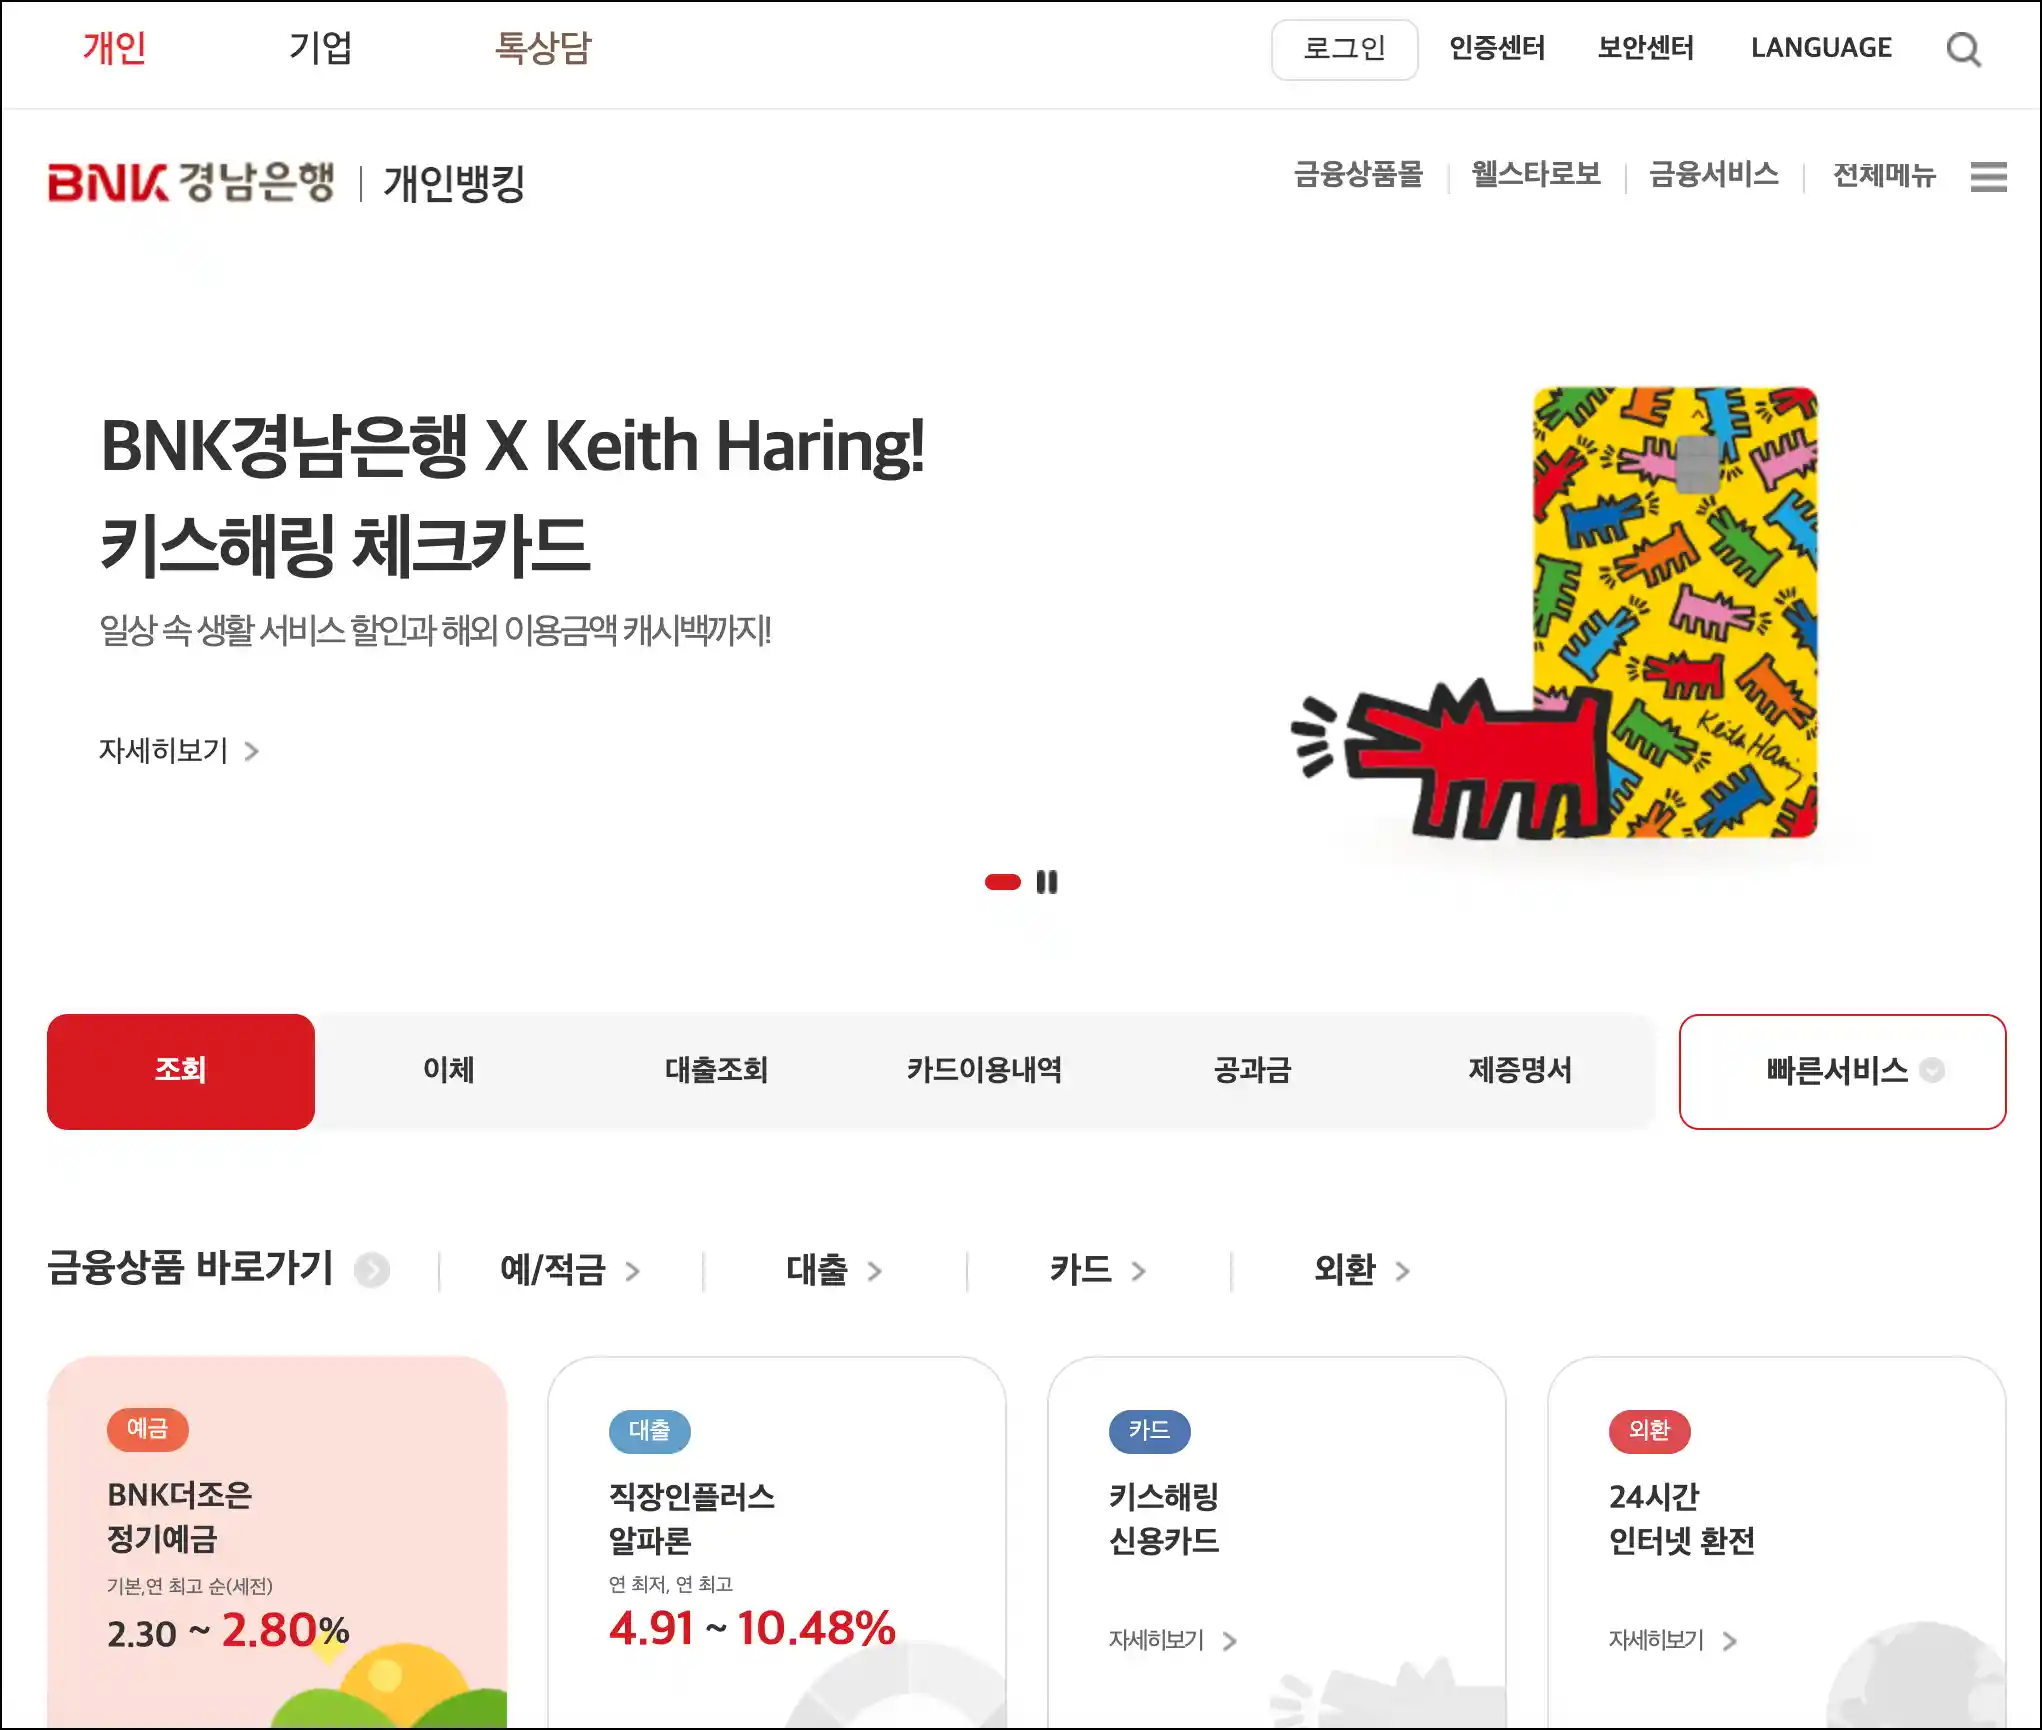Click the 2.30 ~ 2.80% rate text

pos(228,1631)
